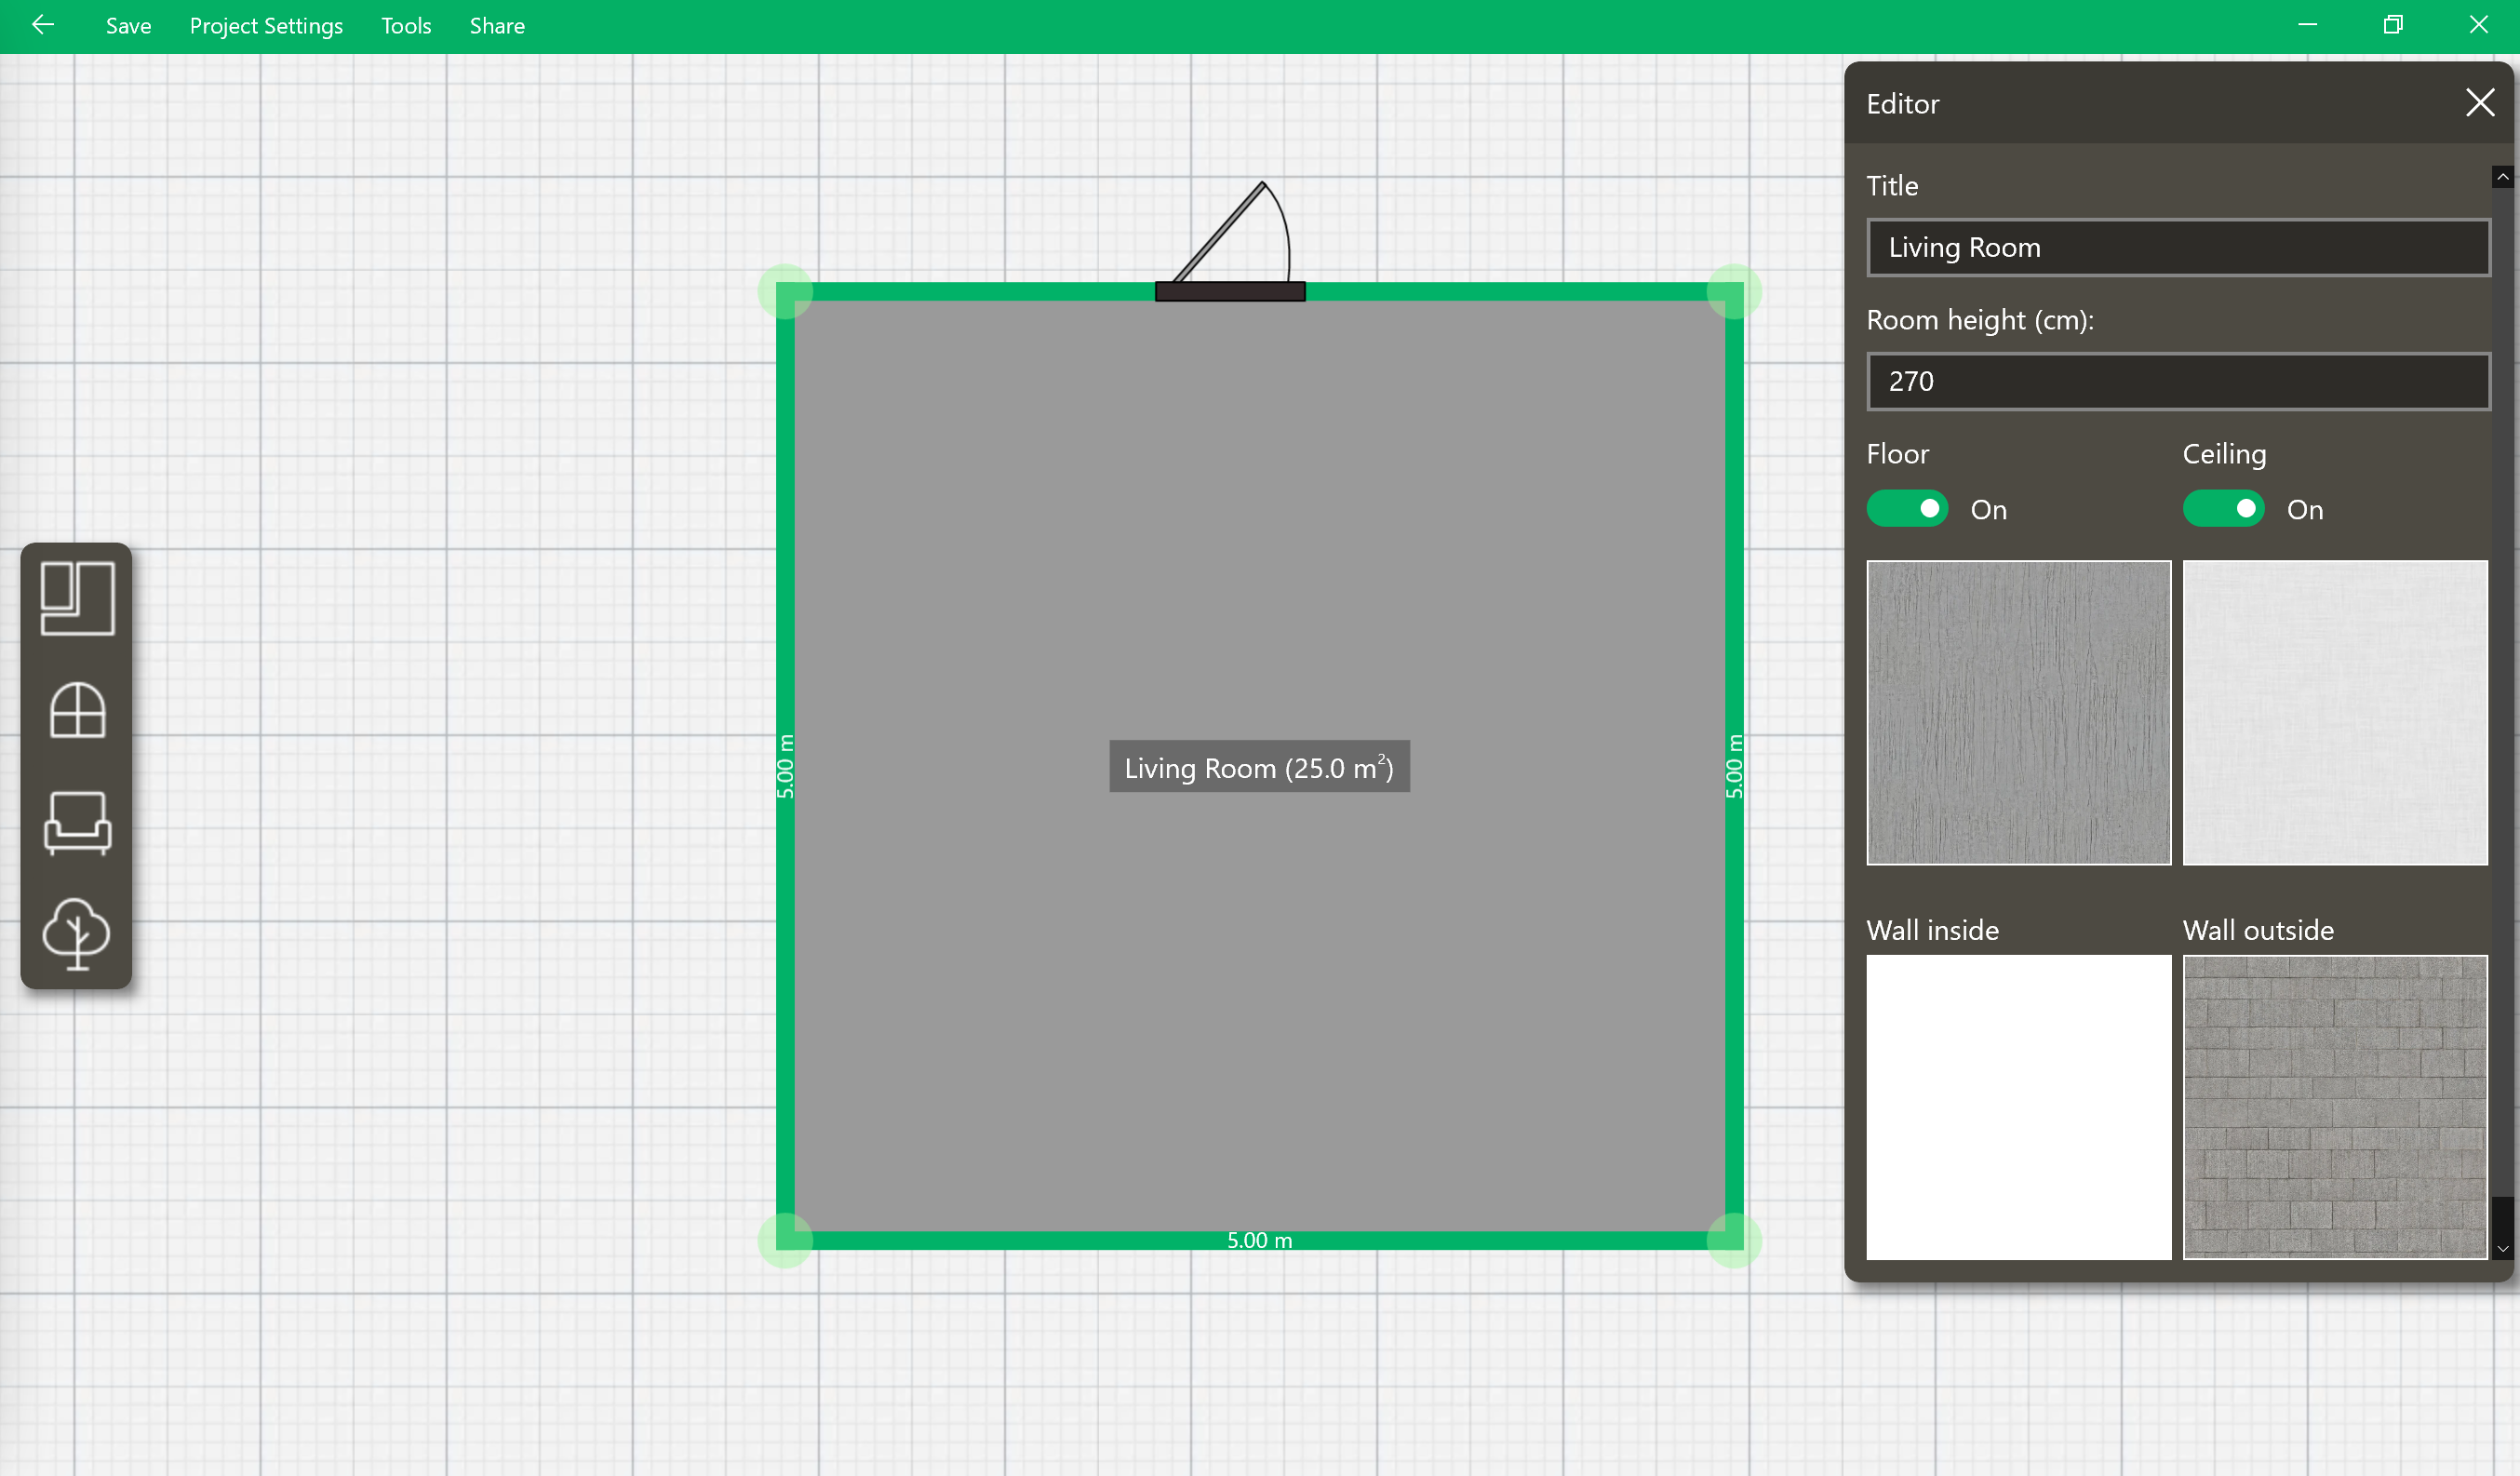Open the room floor plan tool

pos(77,598)
